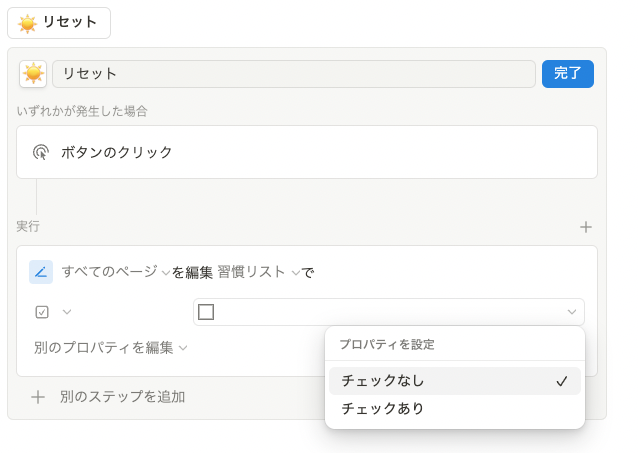This screenshot has height=453, width=638.
Task: Click the blue pencil edit action icon
Action: pos(41,272)
